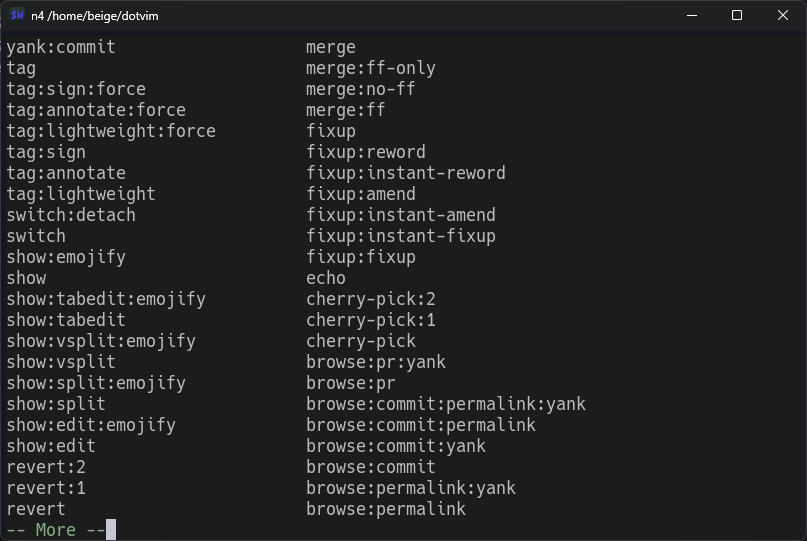Click the 'tag:lightweight:force' entry
The image size is (807, 541).
click(x=111, y=131)
